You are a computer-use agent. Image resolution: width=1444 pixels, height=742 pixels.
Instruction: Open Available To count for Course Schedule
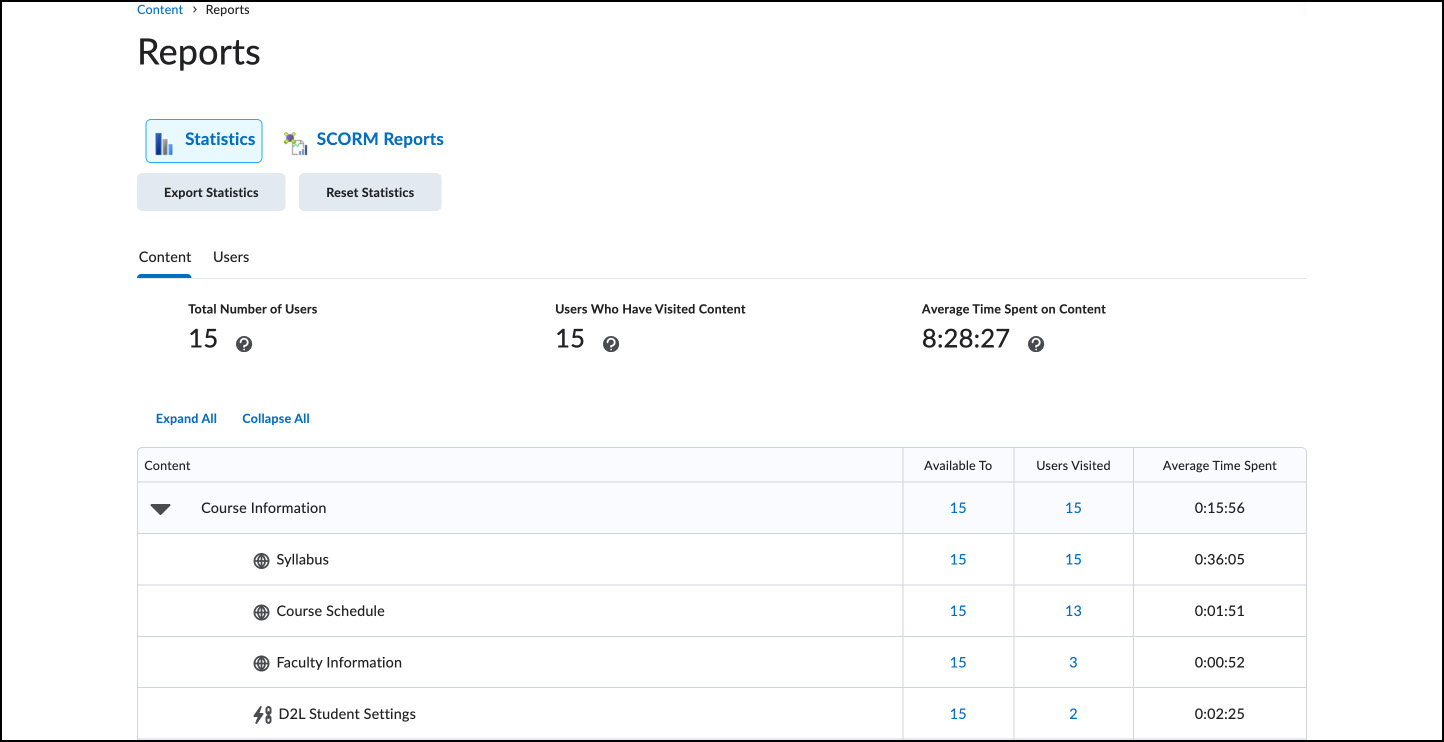(x=958, y=611)
